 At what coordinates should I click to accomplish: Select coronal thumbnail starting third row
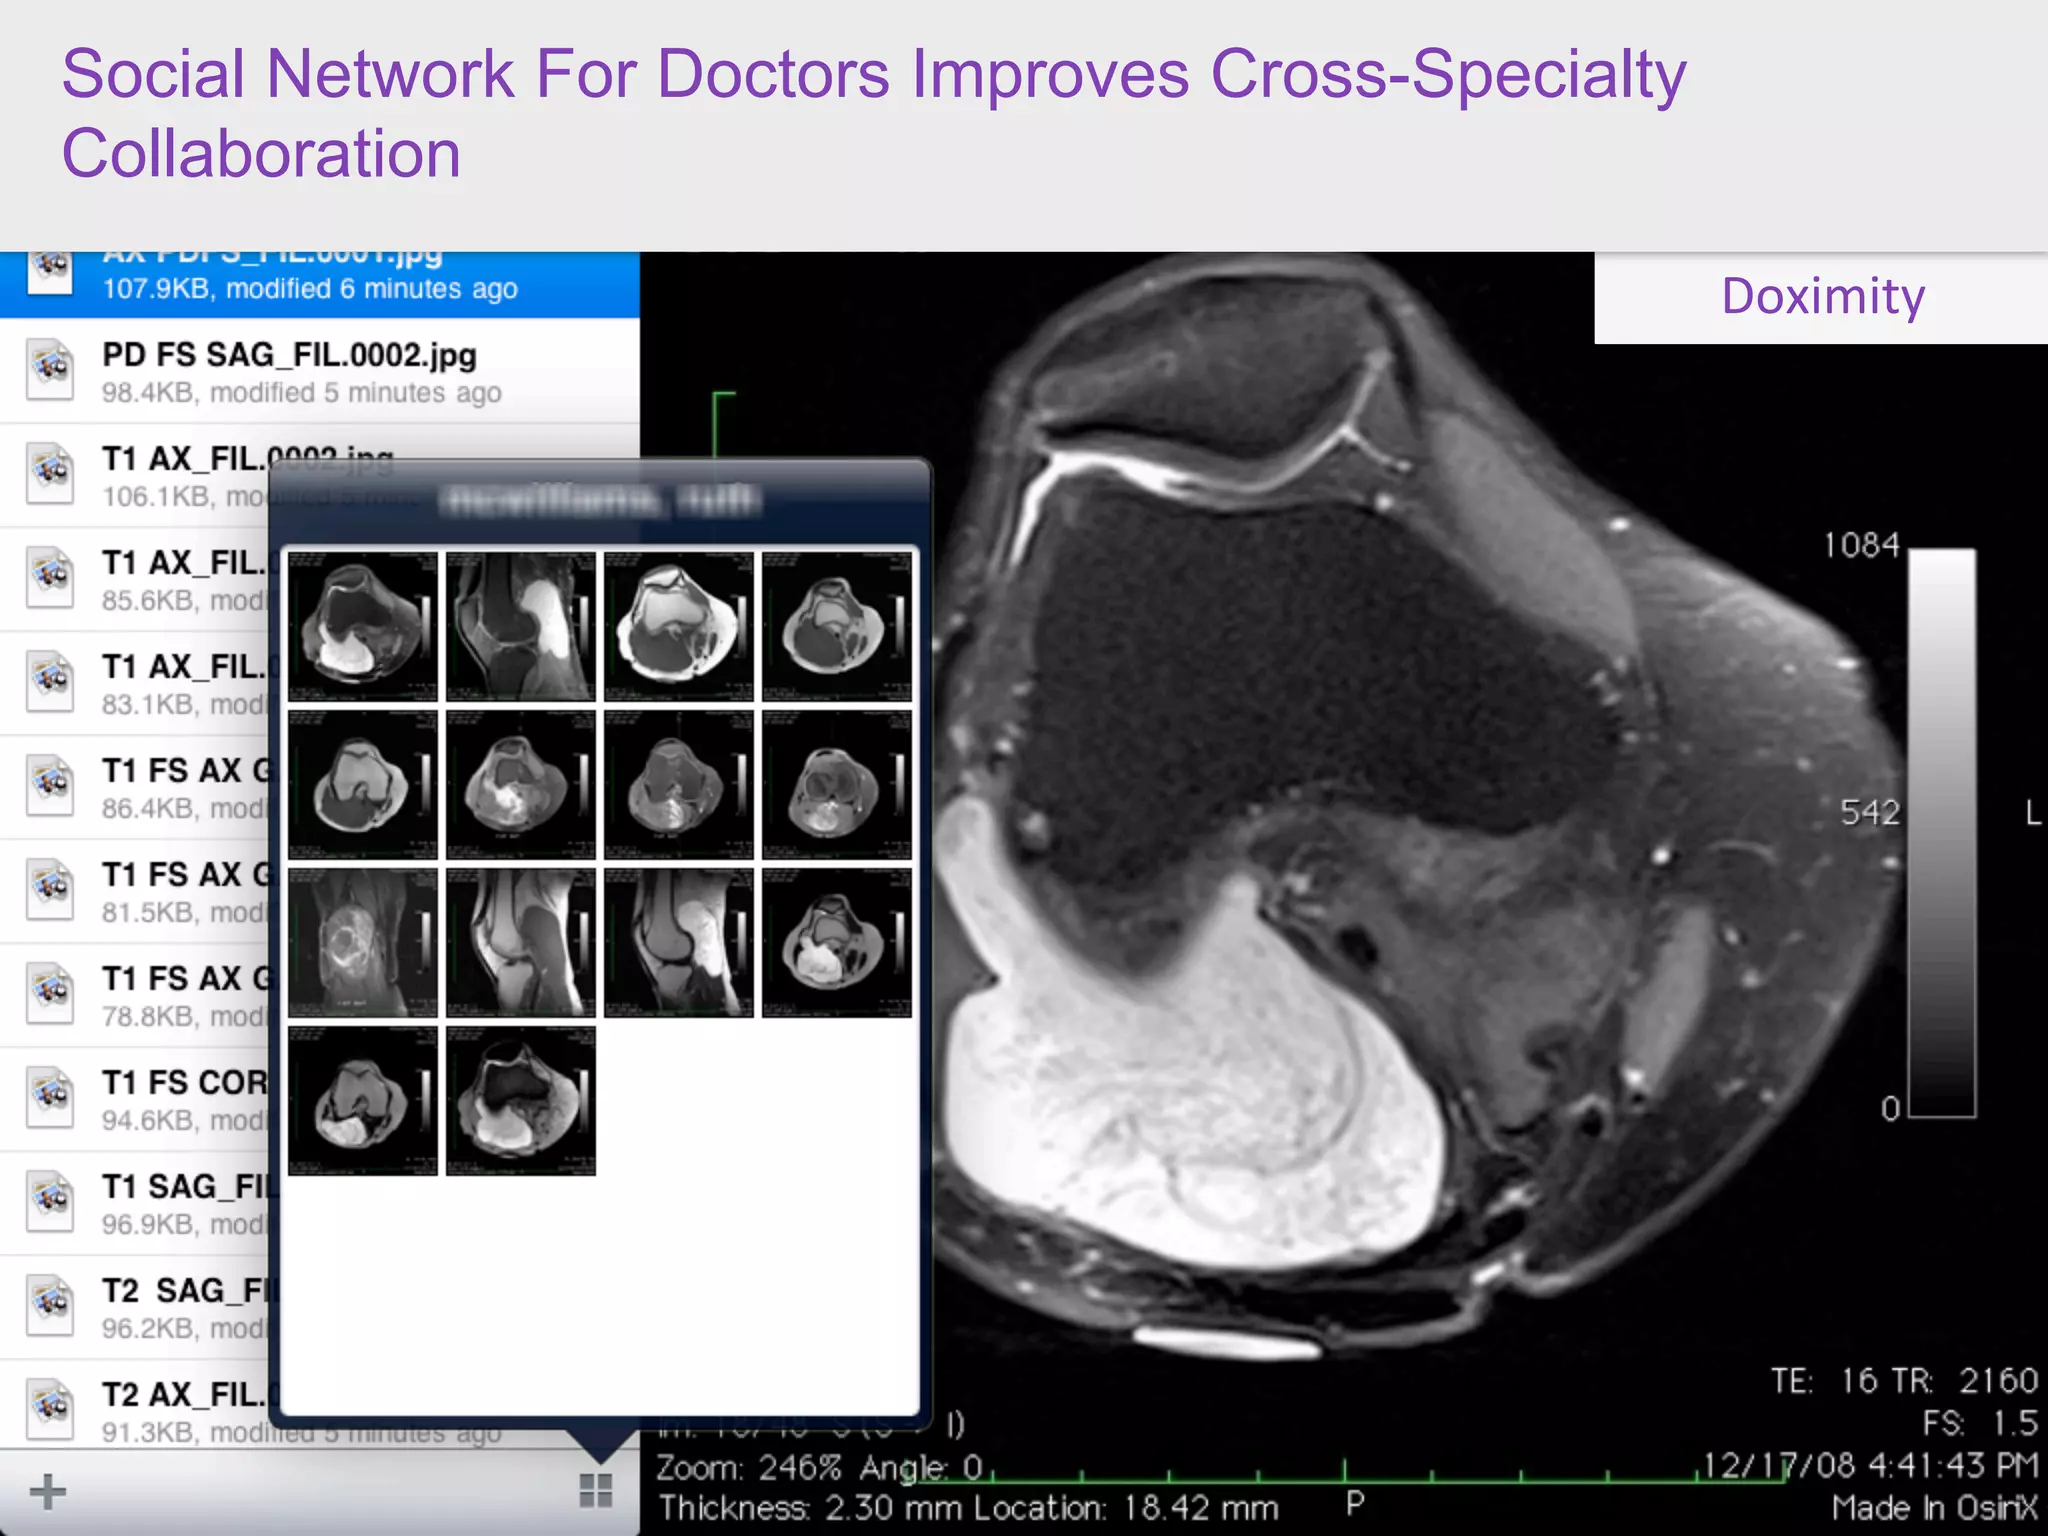click(363, 943)
